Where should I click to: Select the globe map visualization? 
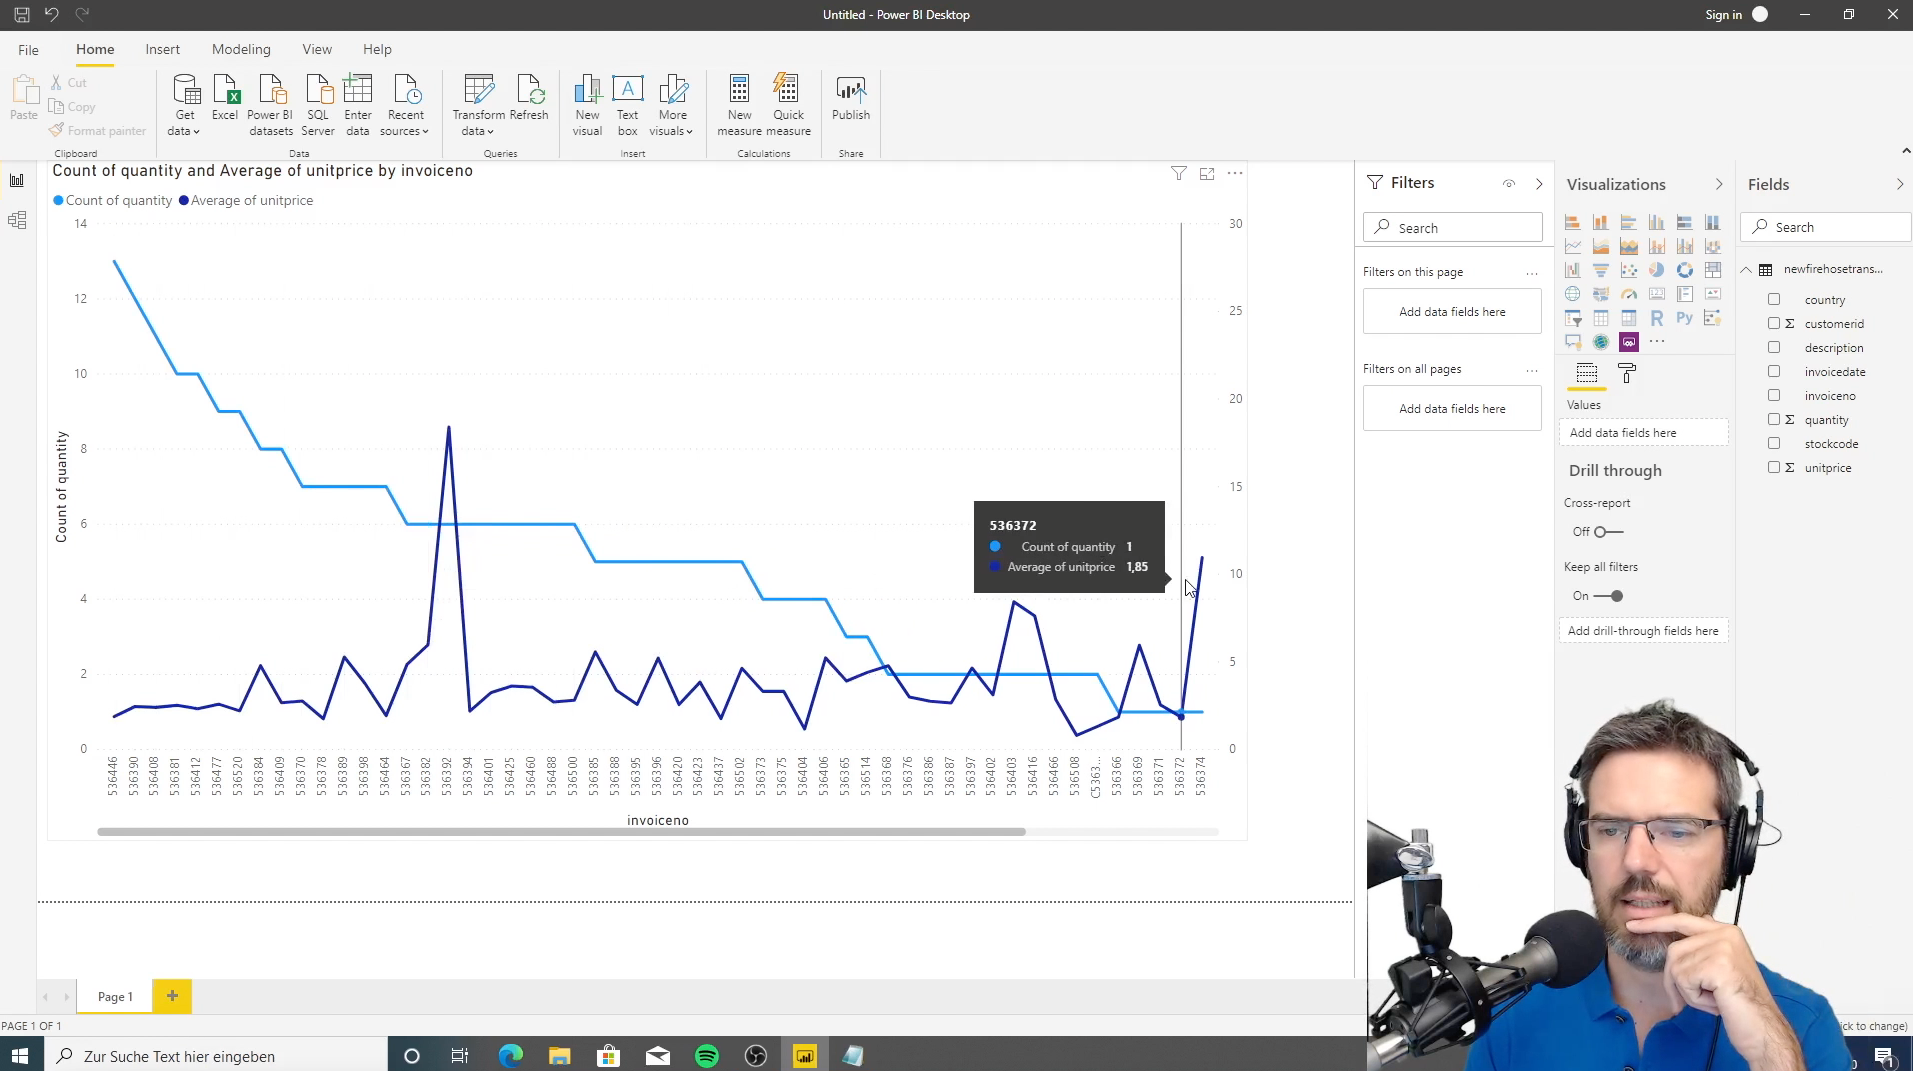(x=1573, y=294)
